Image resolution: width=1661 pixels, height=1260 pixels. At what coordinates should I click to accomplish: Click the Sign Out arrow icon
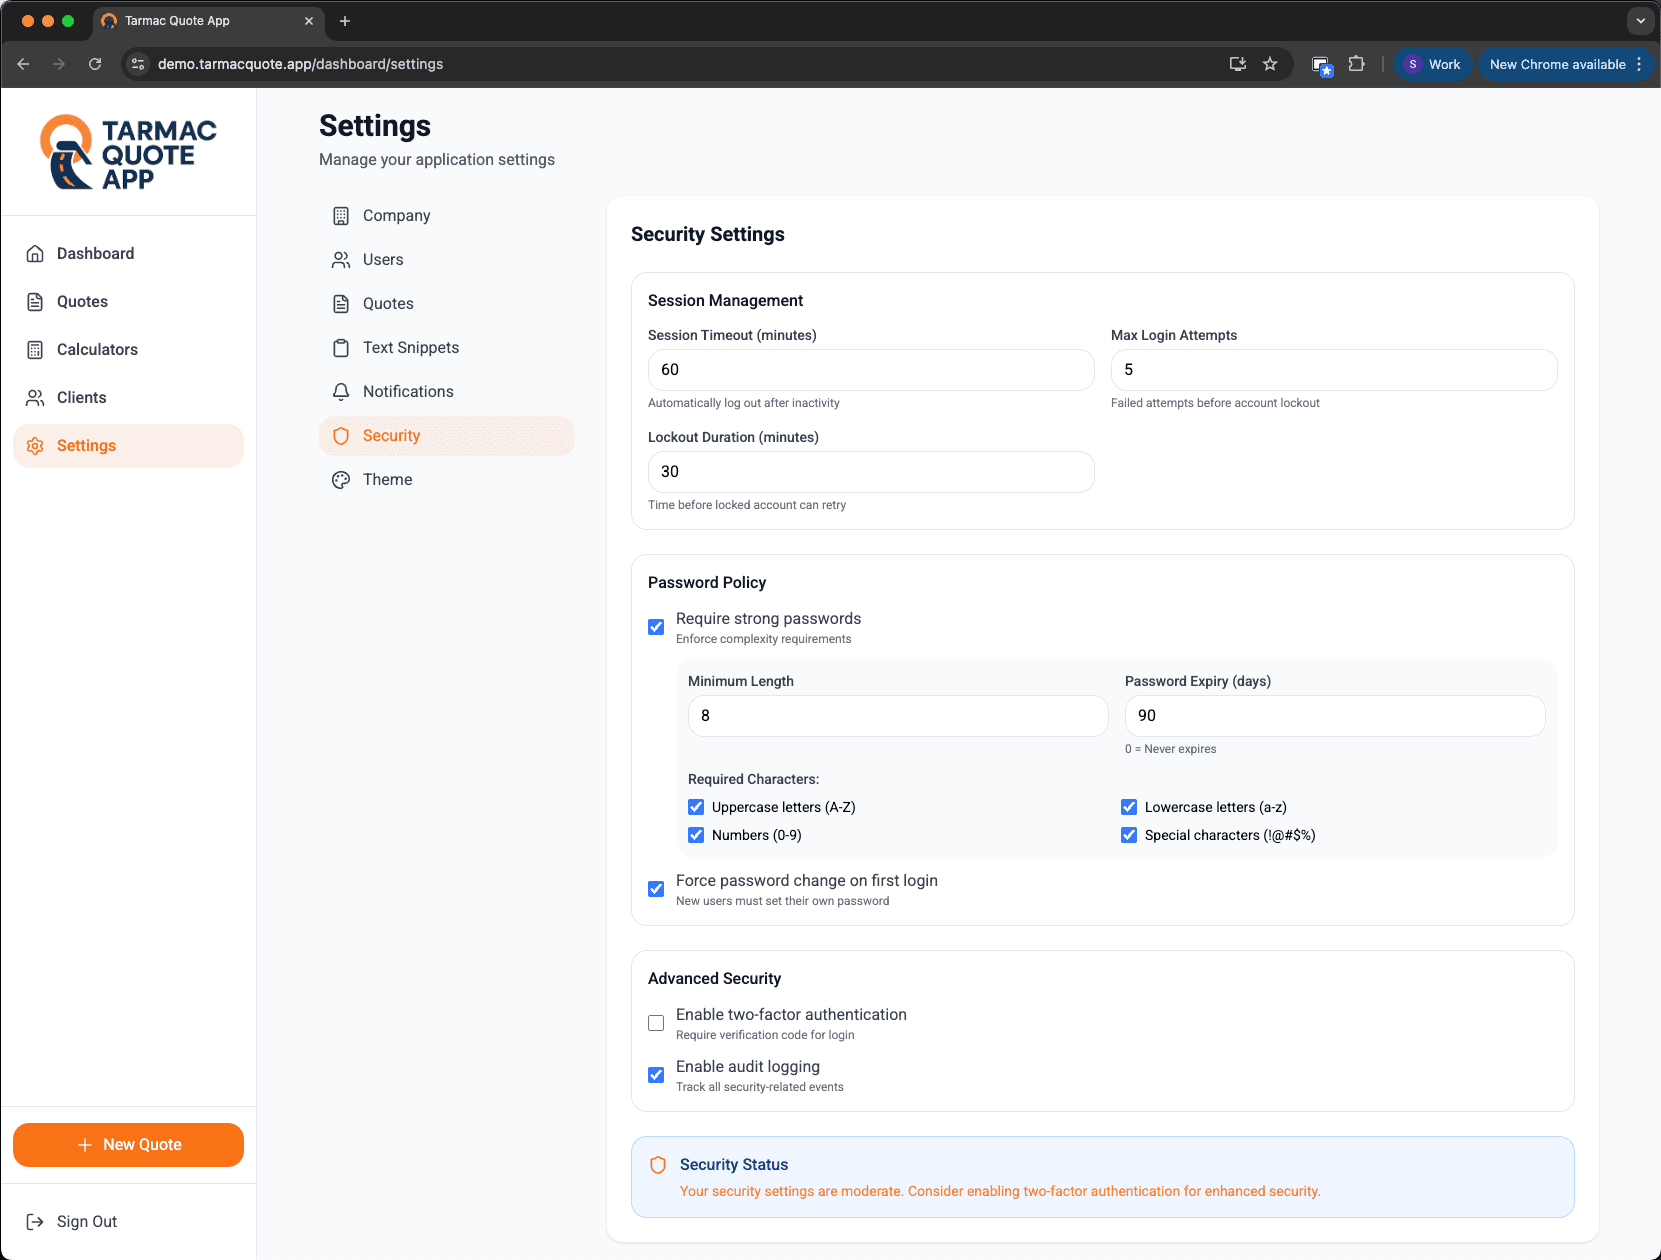(x=35, y=1222)
